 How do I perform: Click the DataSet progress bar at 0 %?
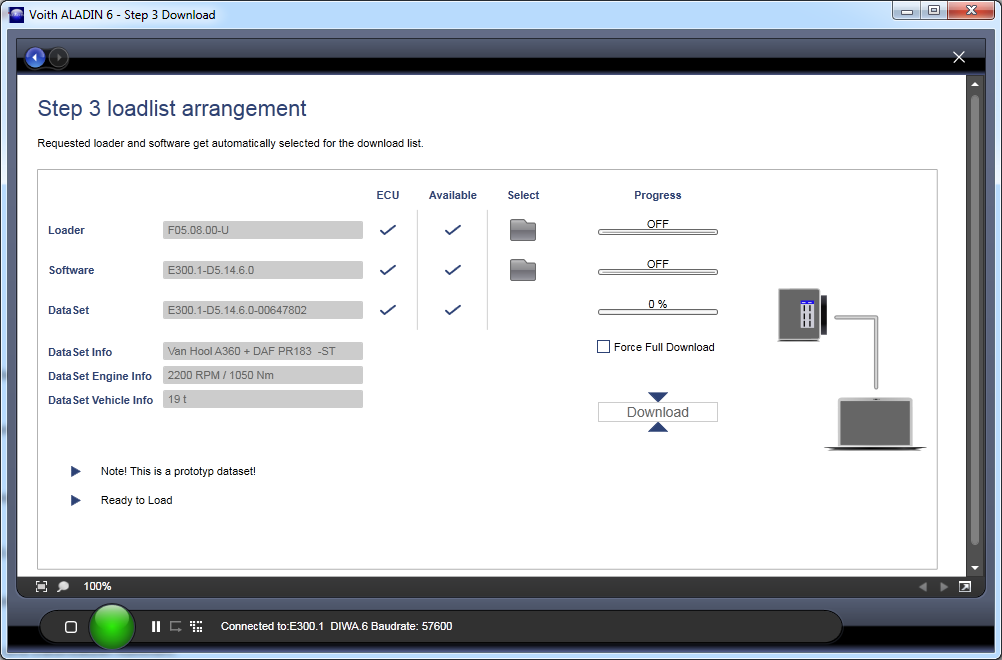pos(658,312)
